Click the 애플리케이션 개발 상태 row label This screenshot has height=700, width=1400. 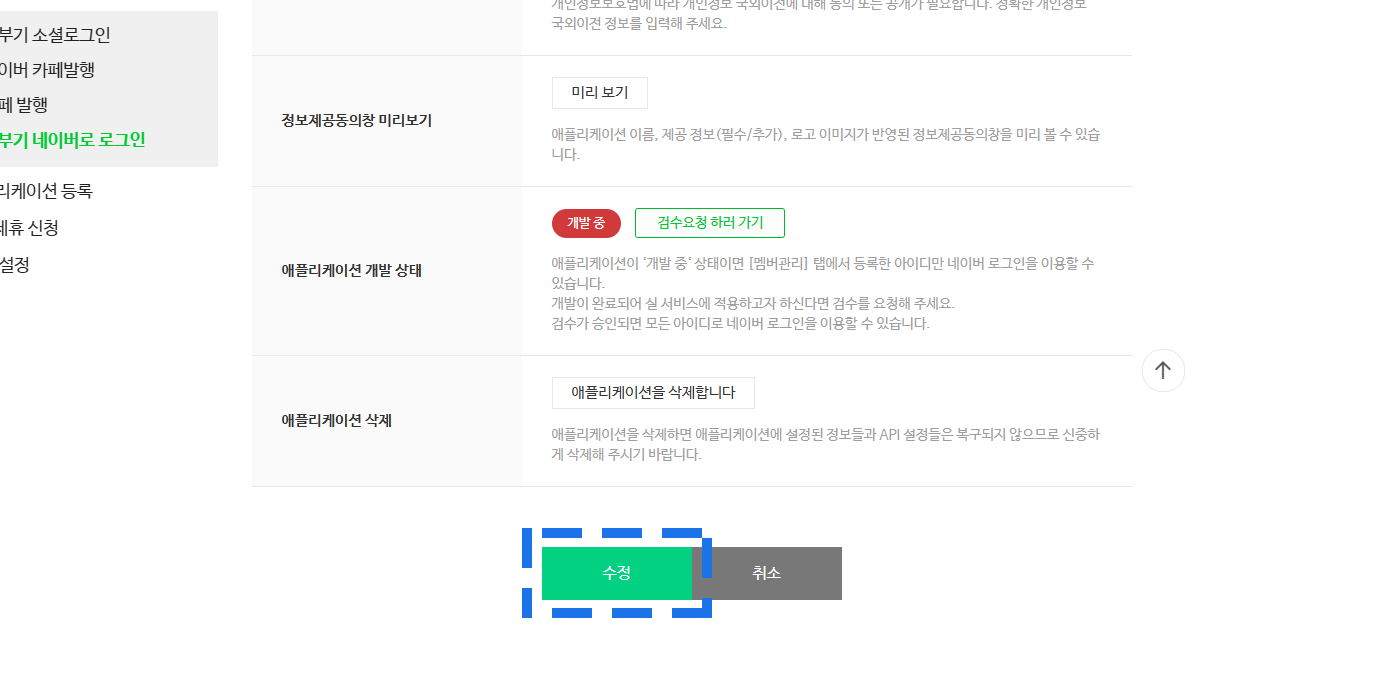pyautogui.click(x=351, y=270)
